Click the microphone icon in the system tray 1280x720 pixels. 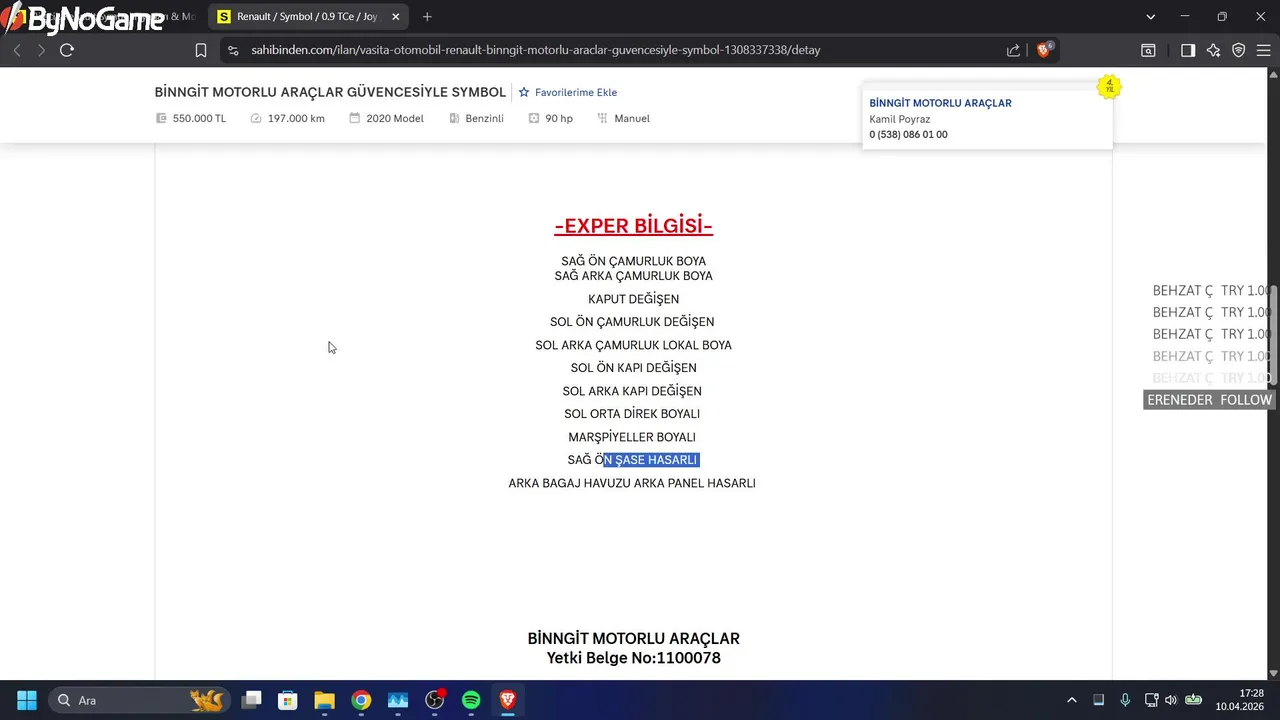point(1125,700)
